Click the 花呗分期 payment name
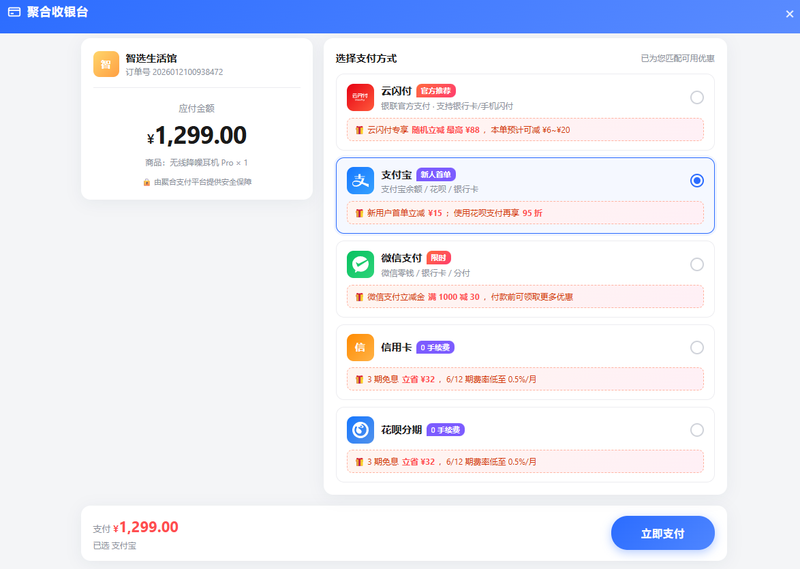This screenshot has height=569, width=800. (401, 430)
